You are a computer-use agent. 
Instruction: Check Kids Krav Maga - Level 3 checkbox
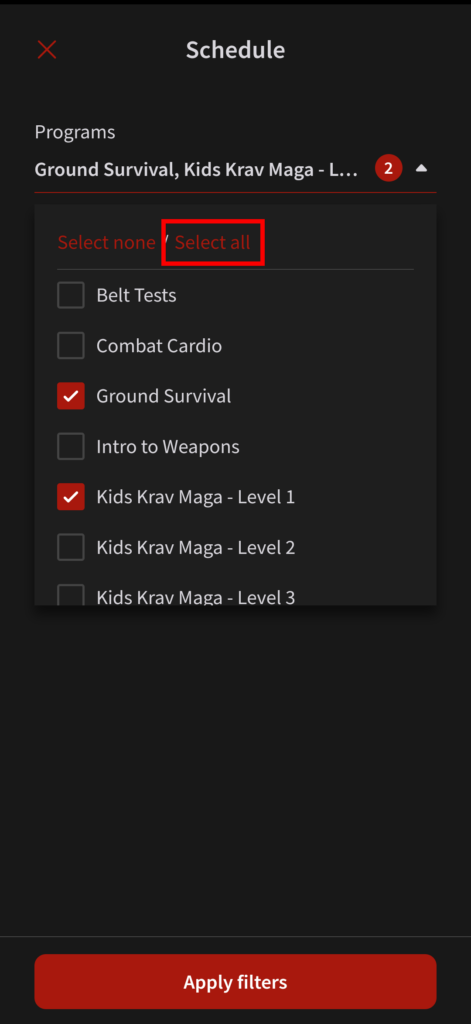[x=71, y=595]
